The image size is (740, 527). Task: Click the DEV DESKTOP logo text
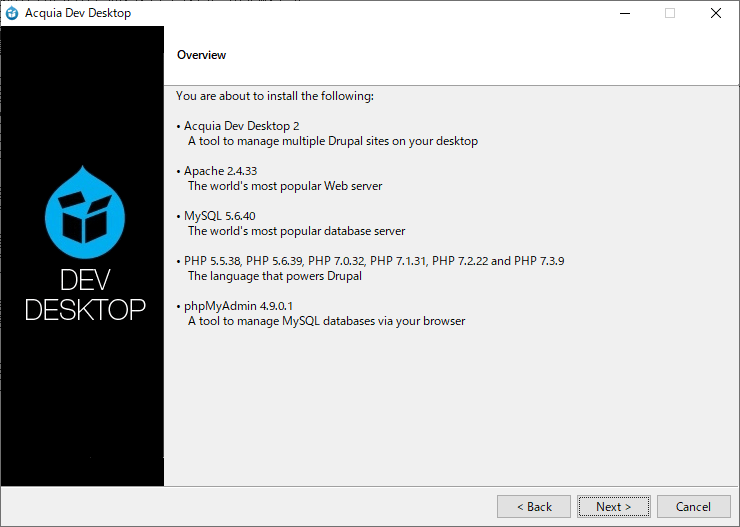85,295
